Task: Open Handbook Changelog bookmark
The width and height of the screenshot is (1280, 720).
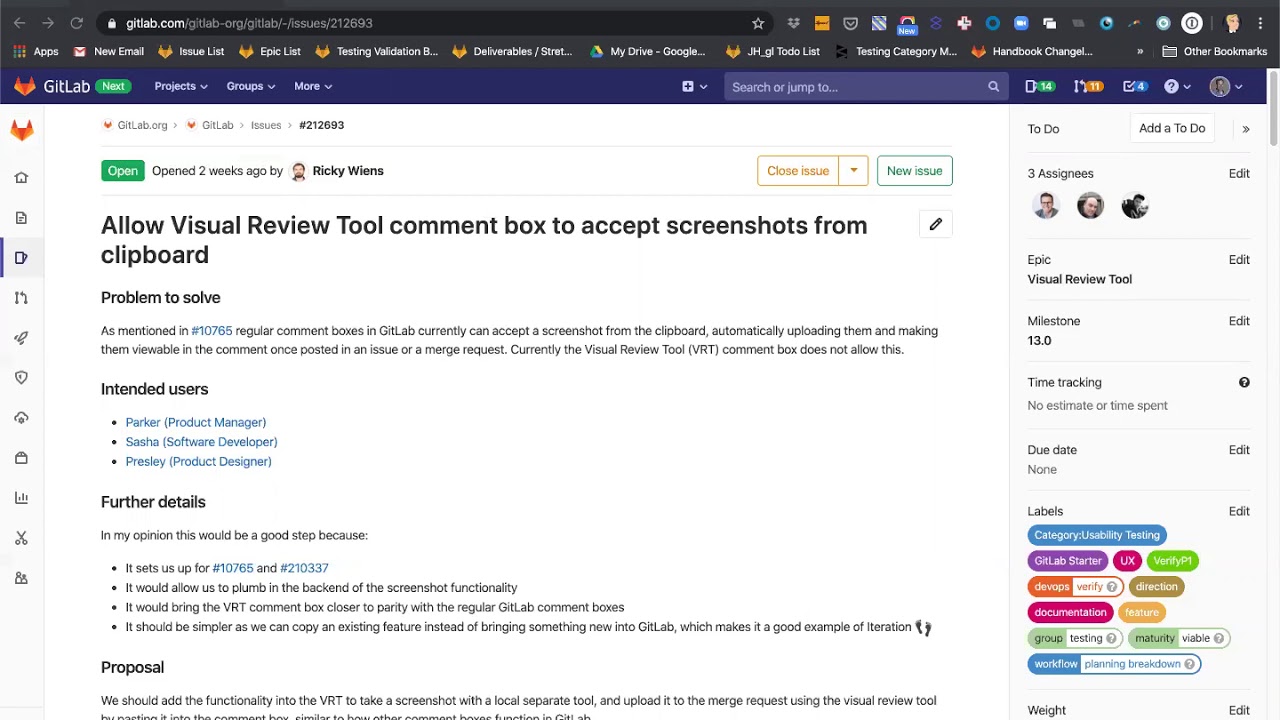Action: pyautogui.click(x=1033, y=51)
